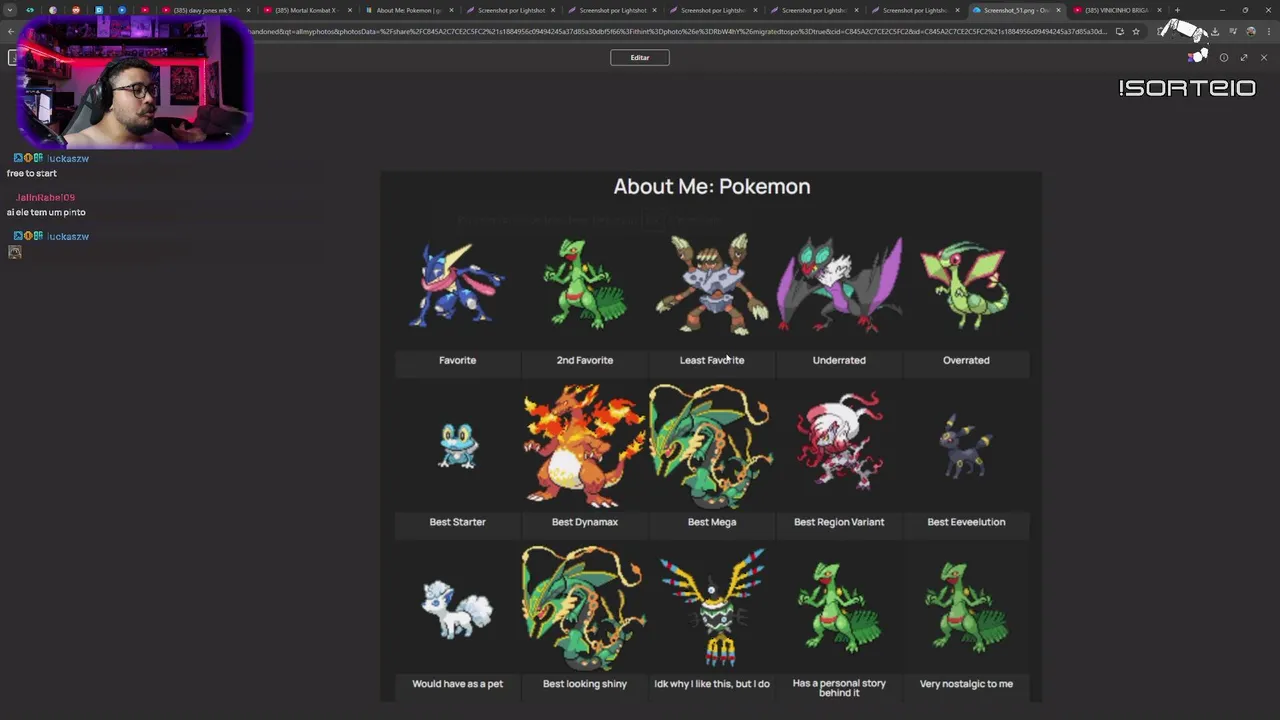Click the Best Mega label
Image resolution: width=1280 pixels, height=720 pixels.
point(712,522)
